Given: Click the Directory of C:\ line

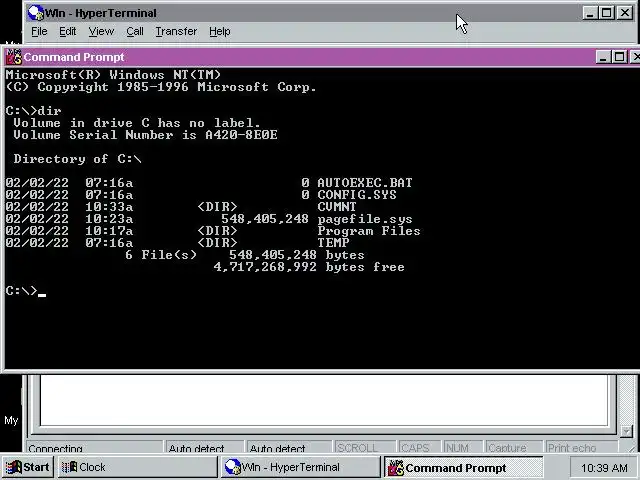Looking at the screenshot, I should click(78, 159).
